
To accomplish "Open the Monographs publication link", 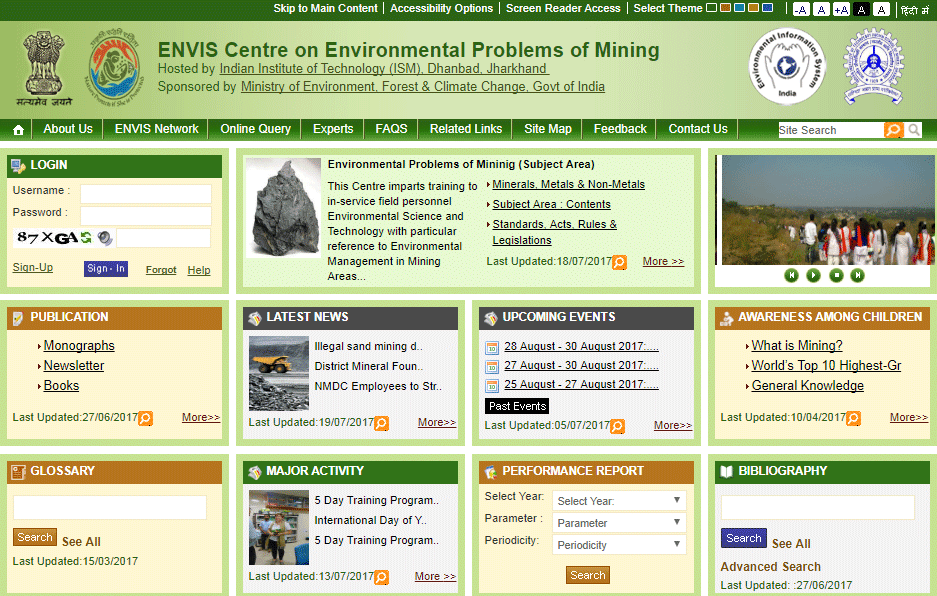I will (79, 346).
